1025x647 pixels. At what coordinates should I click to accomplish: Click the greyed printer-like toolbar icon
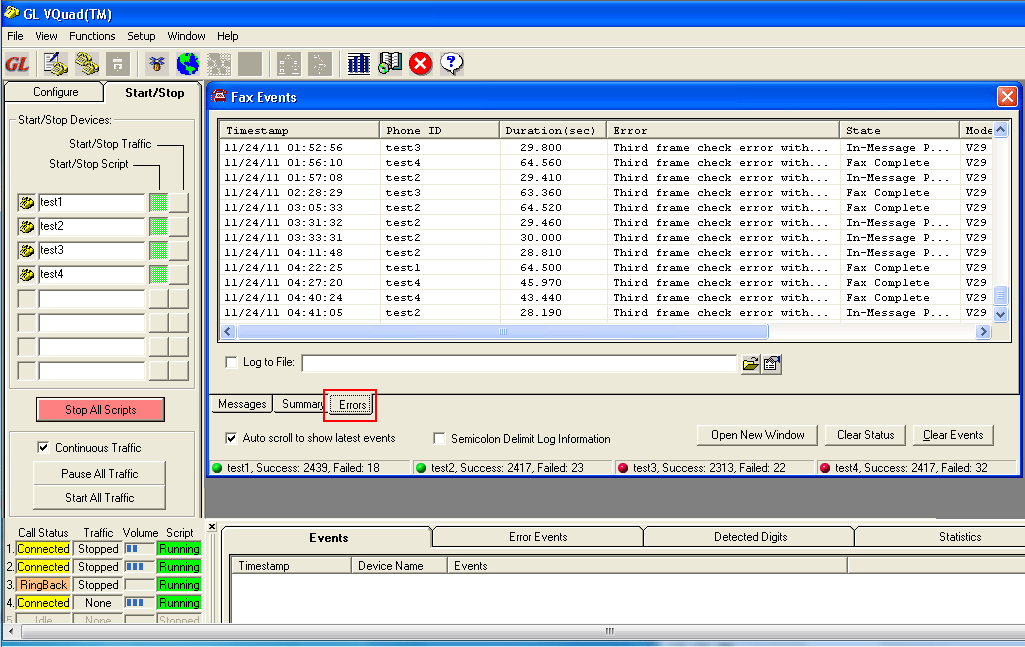pyautogui.click(x=118, y=64)
